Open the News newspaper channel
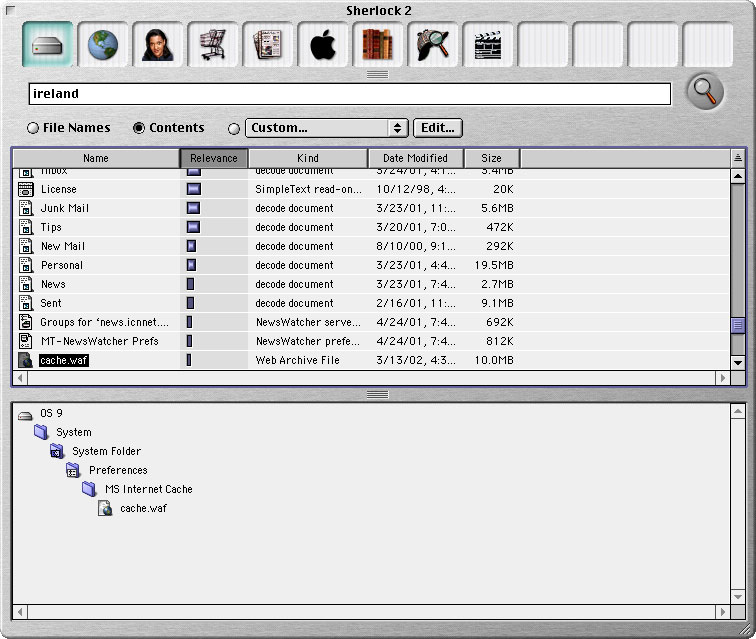This screenshot has width=756, height=639. point(268,44)
